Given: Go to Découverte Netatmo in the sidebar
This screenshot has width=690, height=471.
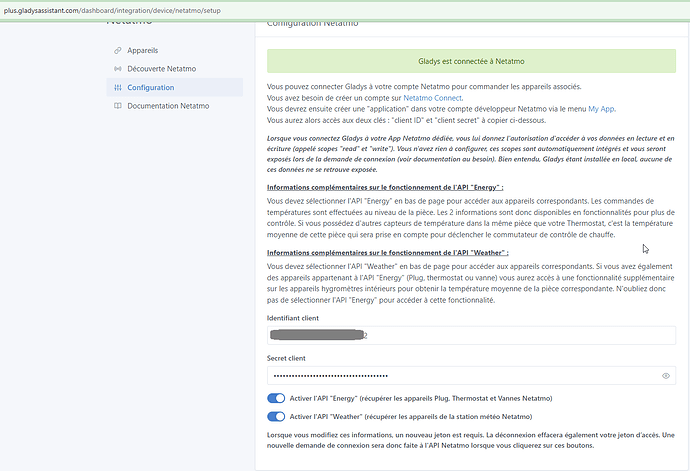Looking at the screenshot, I should (x=166, y=69).
